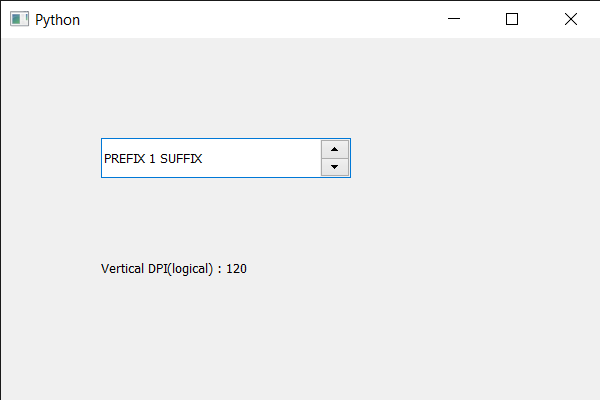Place cursor on the word PREFIX
This screenshot has height=400, width=600.
(x=124, y=158)
